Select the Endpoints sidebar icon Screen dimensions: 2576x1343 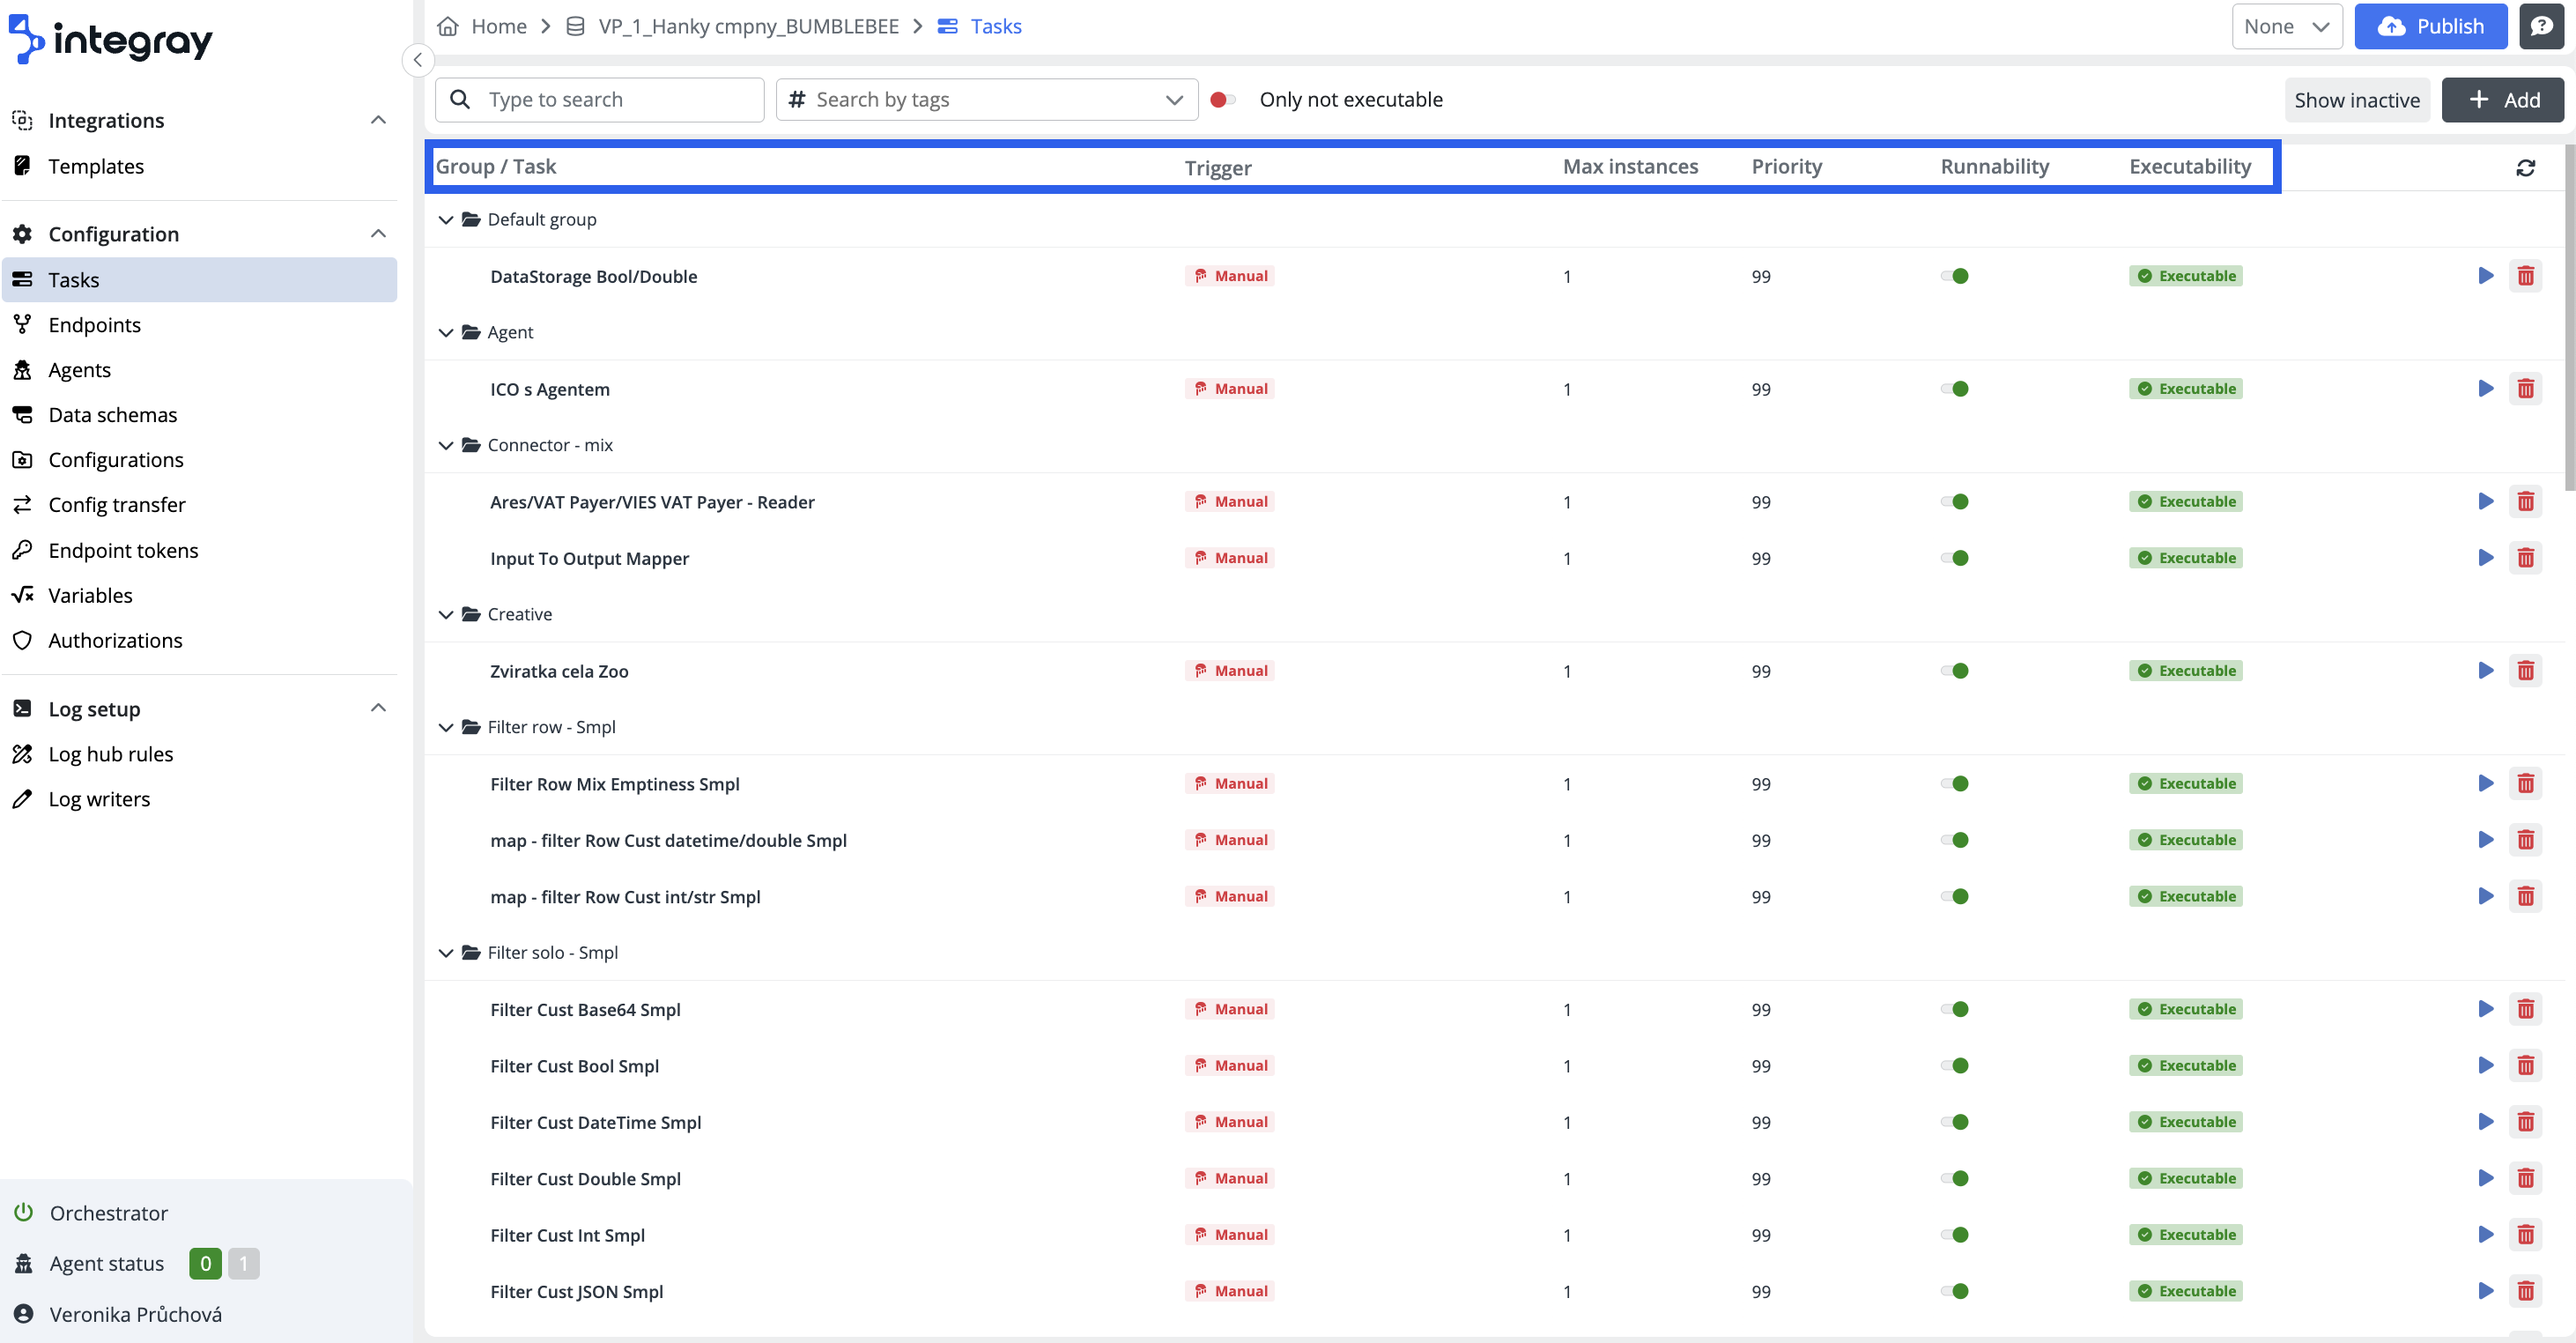tap(23, 324)
